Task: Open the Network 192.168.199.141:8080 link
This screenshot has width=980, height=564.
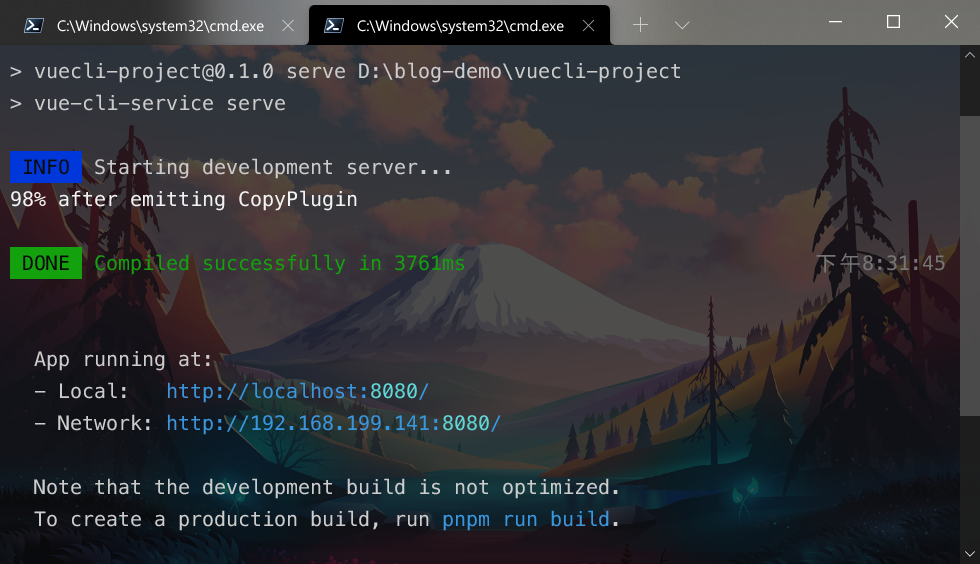Action: tap(334, 423)
